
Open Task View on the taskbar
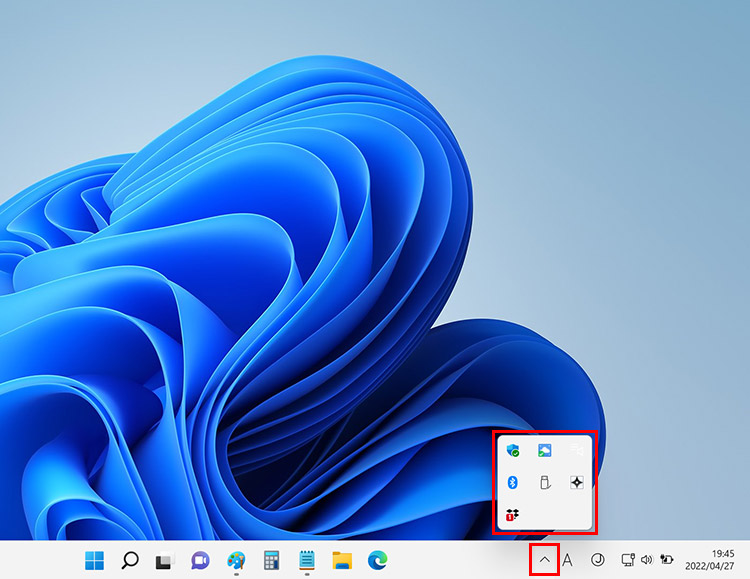(x=165, y=560)
